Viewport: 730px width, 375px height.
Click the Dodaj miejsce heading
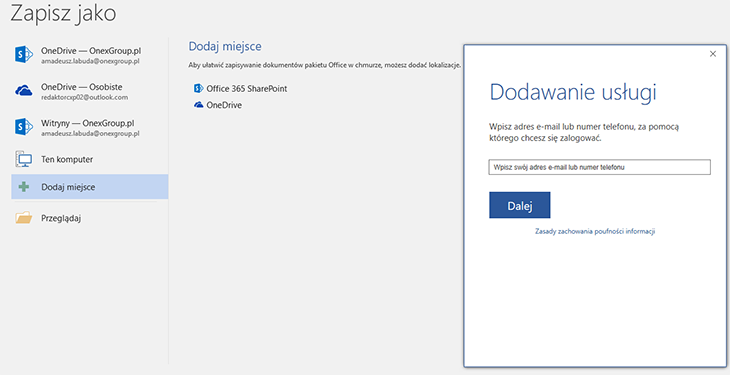pyautogui.click(x=225, y=47)
